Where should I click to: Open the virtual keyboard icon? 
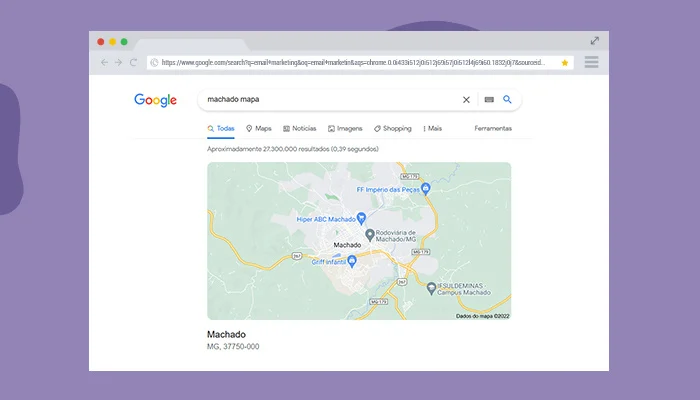pos(489,100)
